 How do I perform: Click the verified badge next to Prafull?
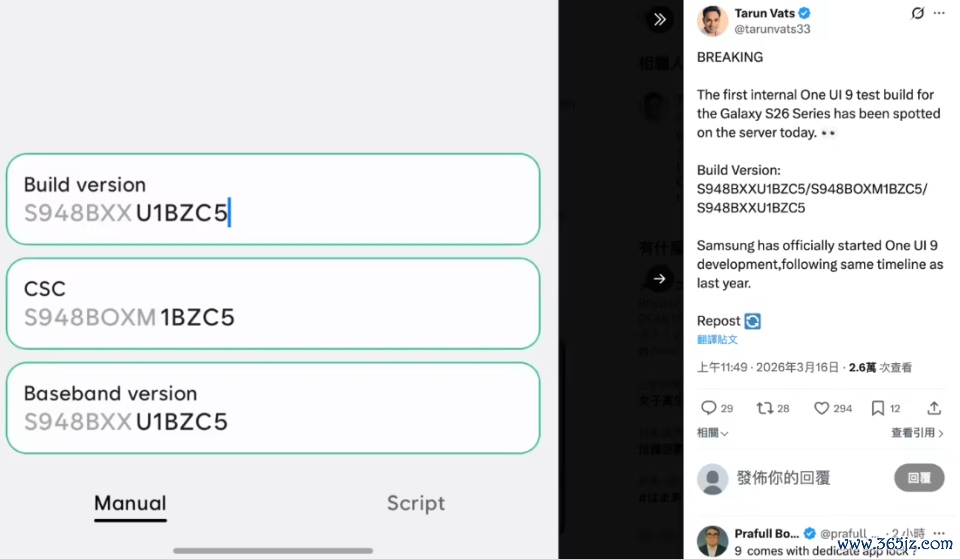point(809,533)
